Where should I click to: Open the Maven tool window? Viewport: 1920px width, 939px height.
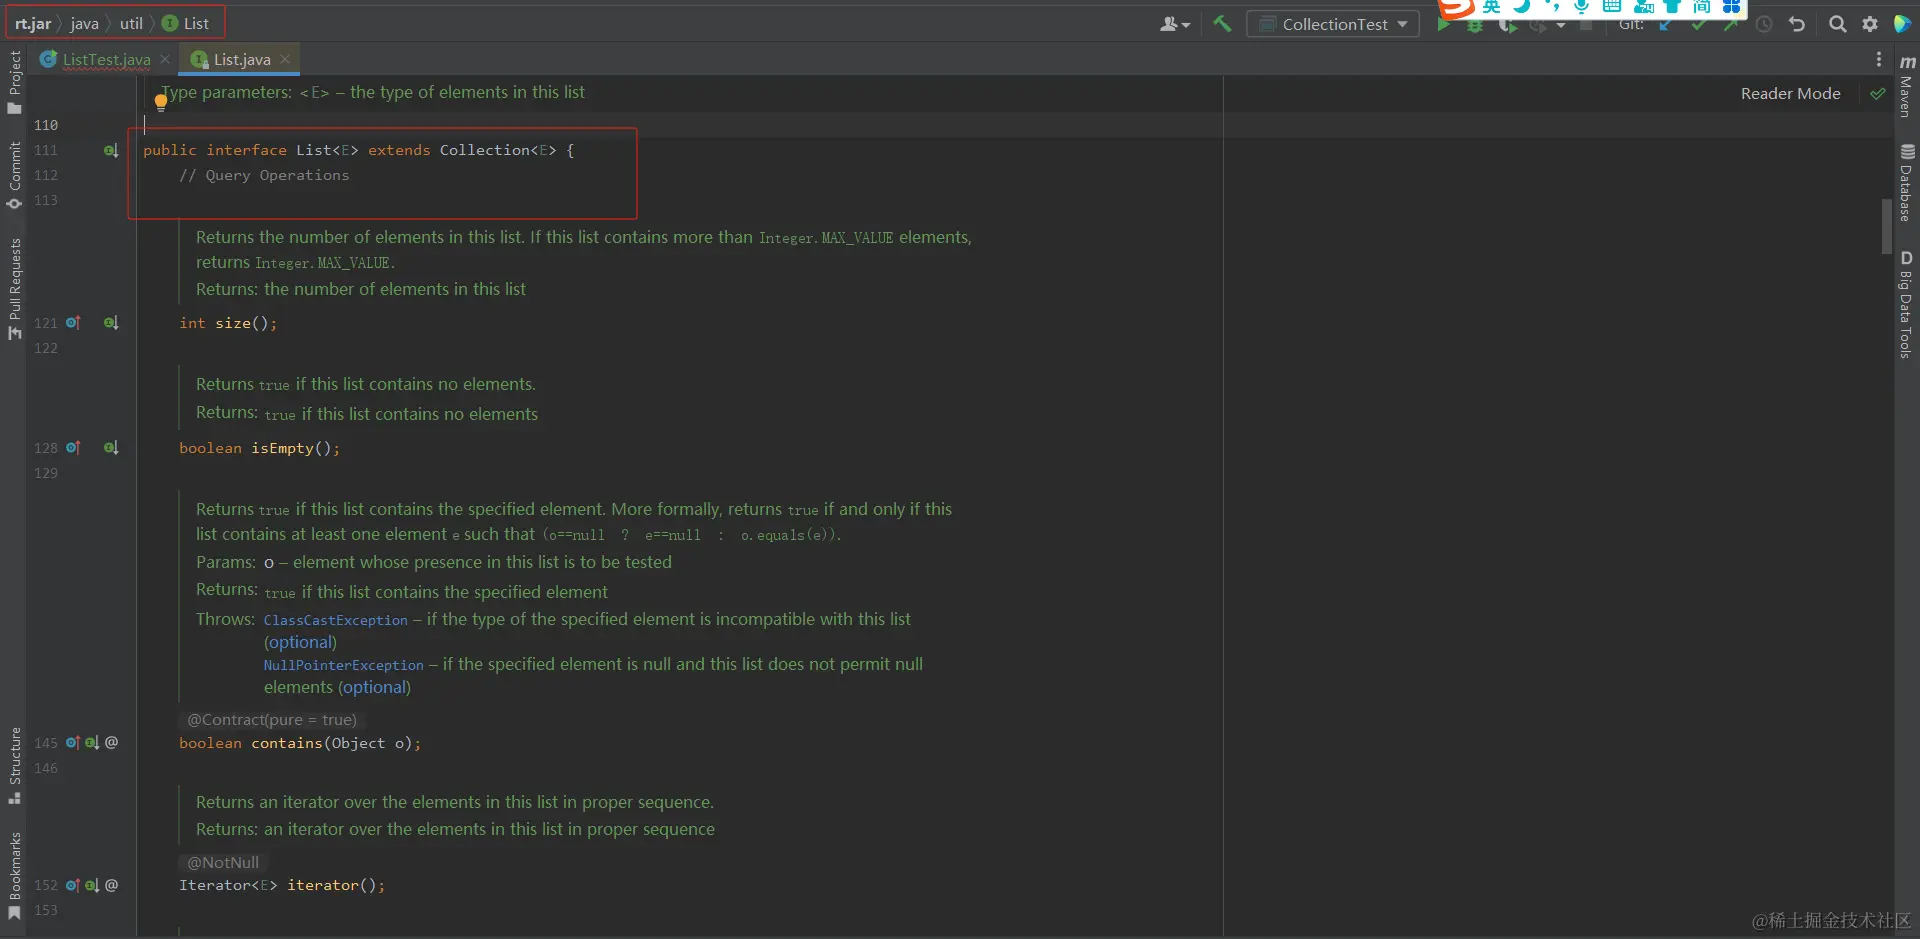pos(1906,86)
